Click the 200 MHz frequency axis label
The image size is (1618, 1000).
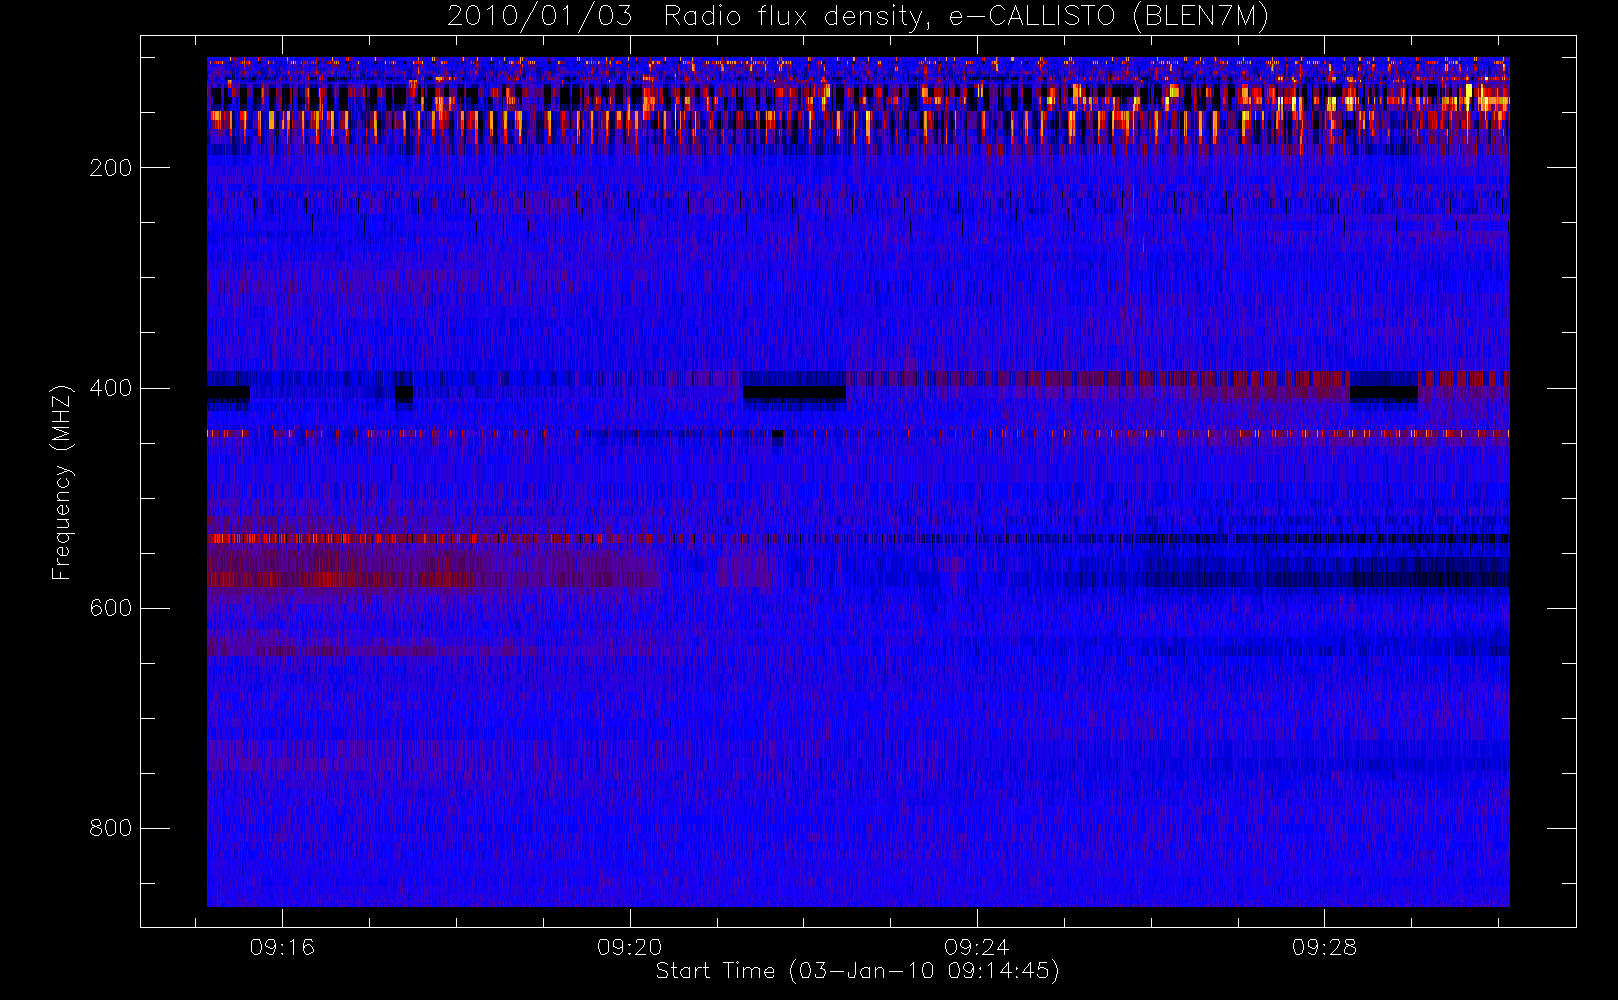point(110,167)
